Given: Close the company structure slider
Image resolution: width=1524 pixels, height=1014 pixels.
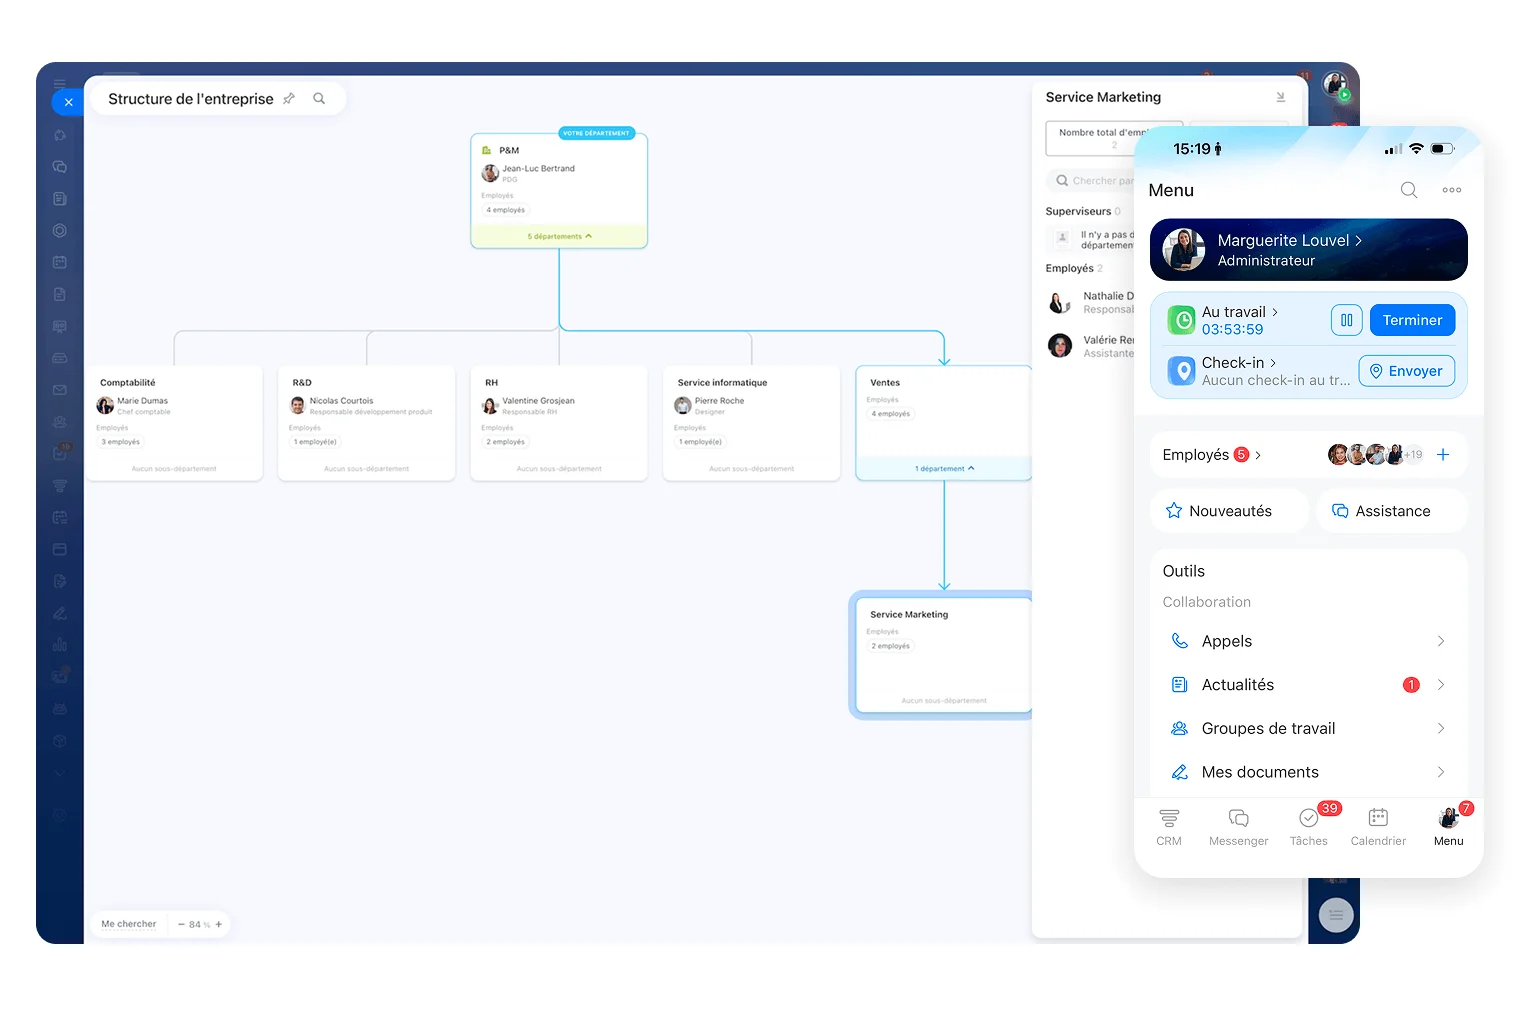Looking at the screenshot, I should coord(68,102).
